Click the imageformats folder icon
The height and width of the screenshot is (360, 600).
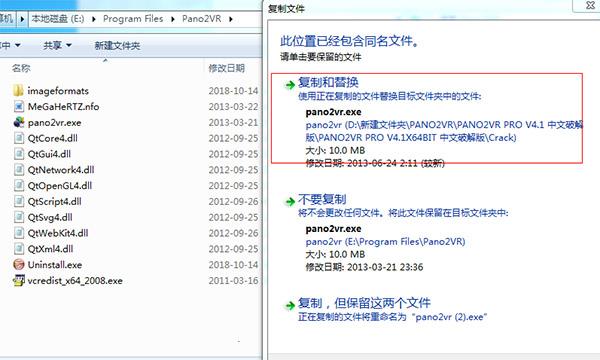pos(18,91)
